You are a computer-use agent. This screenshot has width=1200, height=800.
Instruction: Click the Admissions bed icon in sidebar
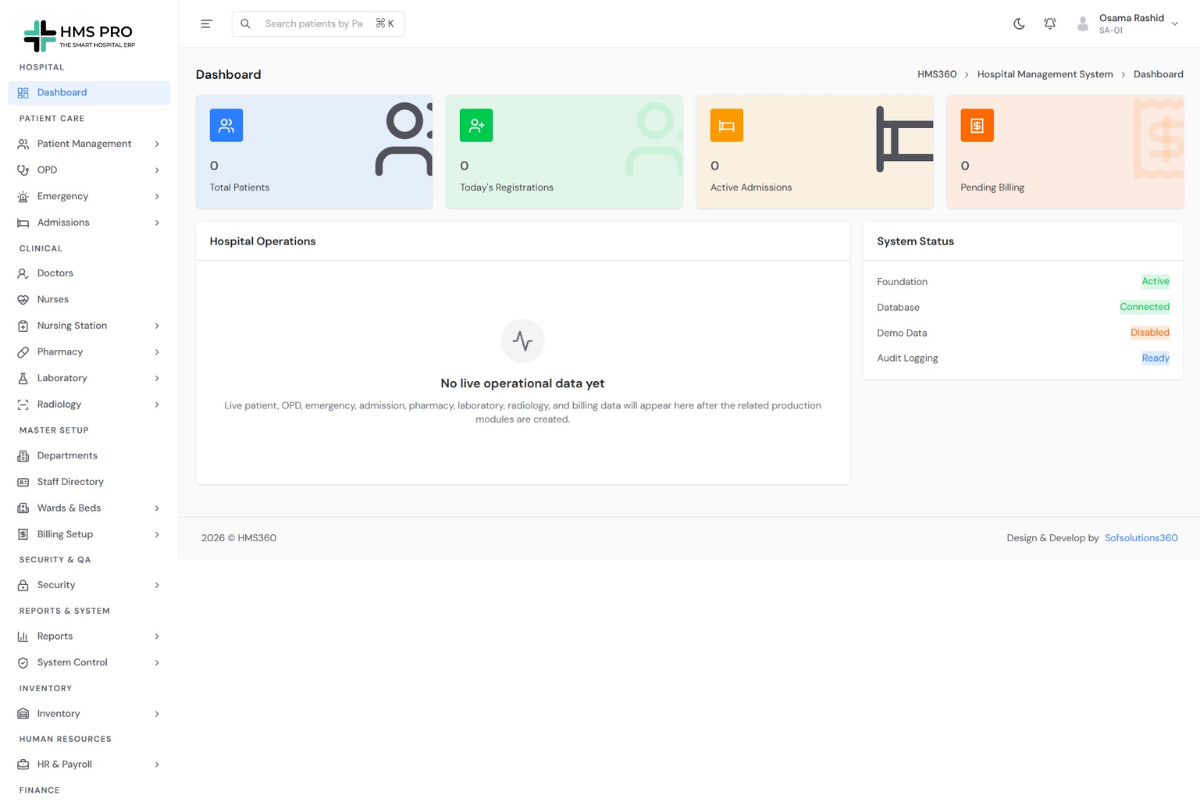click(x=23, y=223)
